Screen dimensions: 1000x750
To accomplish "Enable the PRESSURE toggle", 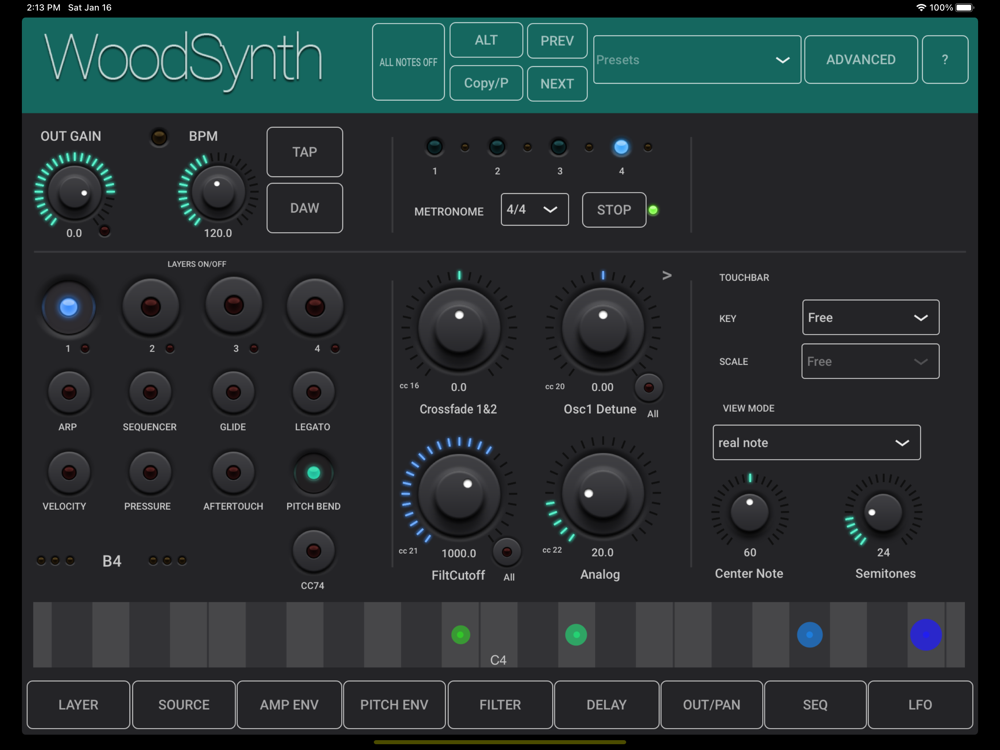I will [150, 473].
